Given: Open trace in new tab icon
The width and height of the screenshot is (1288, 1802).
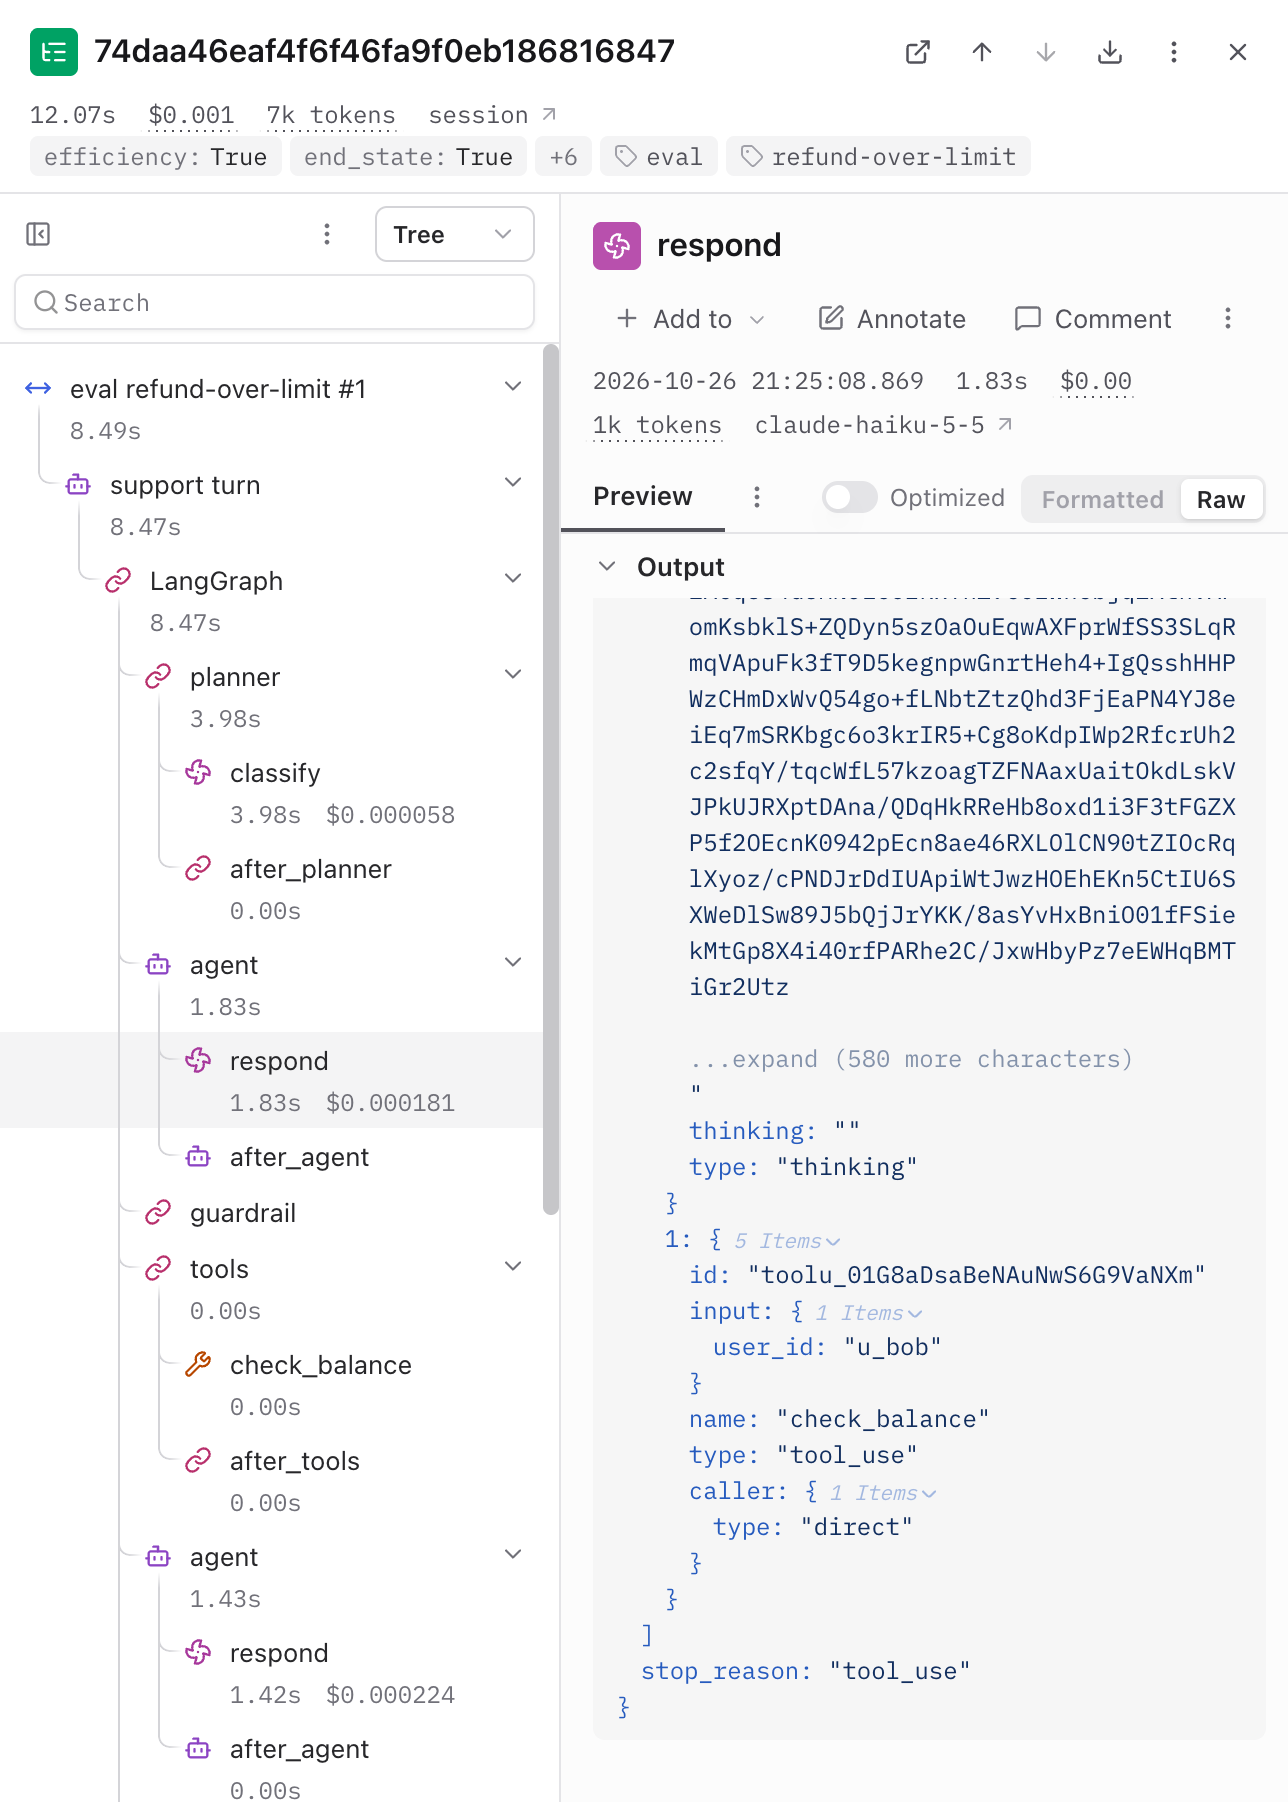Looking at the screenshot, I should [918, 52].
